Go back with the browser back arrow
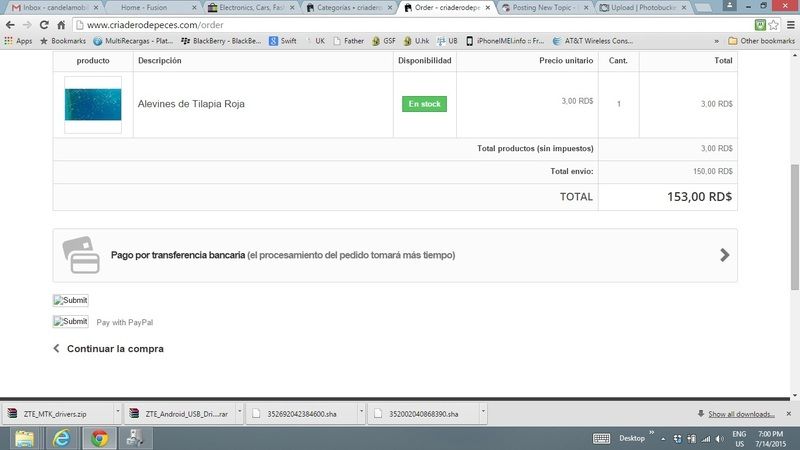Viewport: 800px width, 450px height. point(10,24)
